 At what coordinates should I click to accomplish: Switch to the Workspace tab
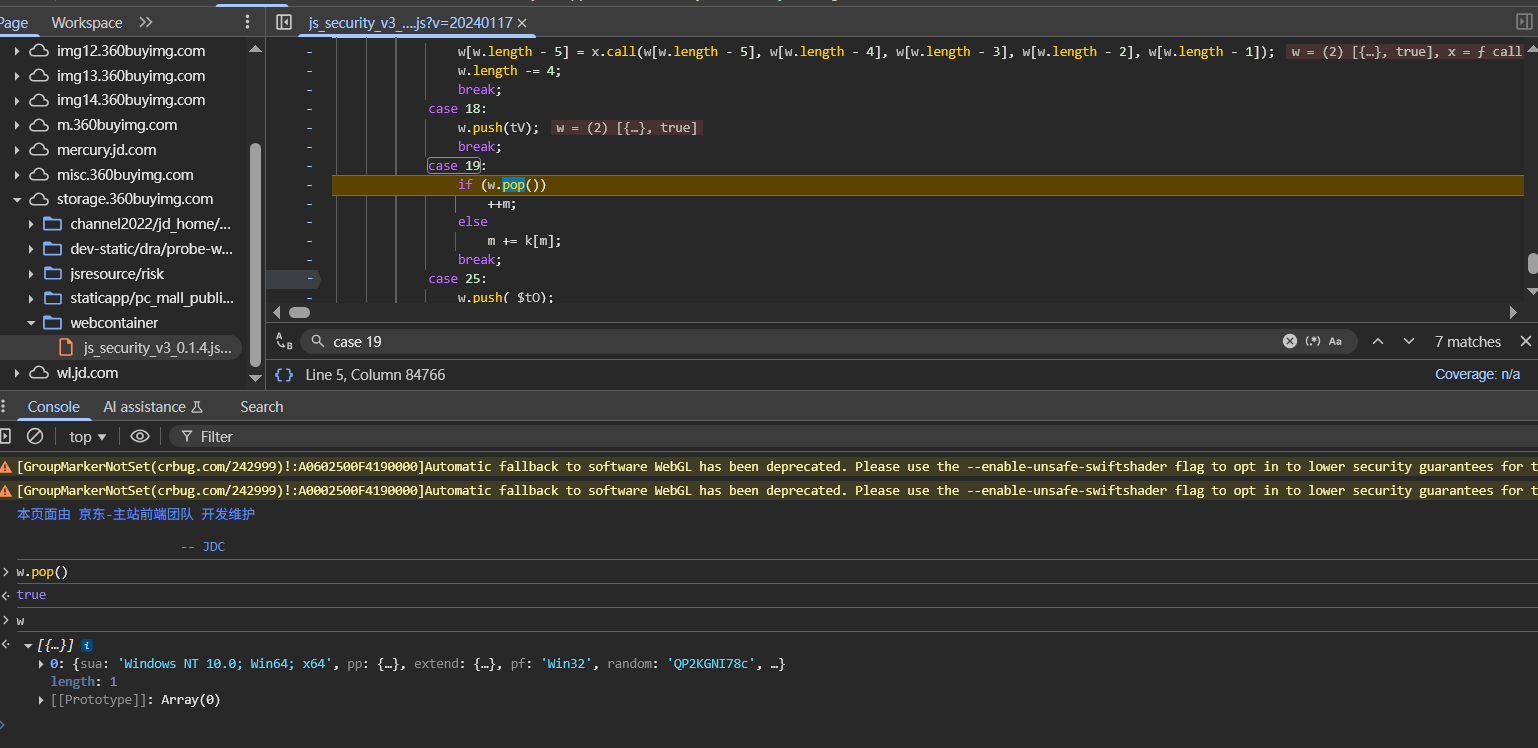87,22
